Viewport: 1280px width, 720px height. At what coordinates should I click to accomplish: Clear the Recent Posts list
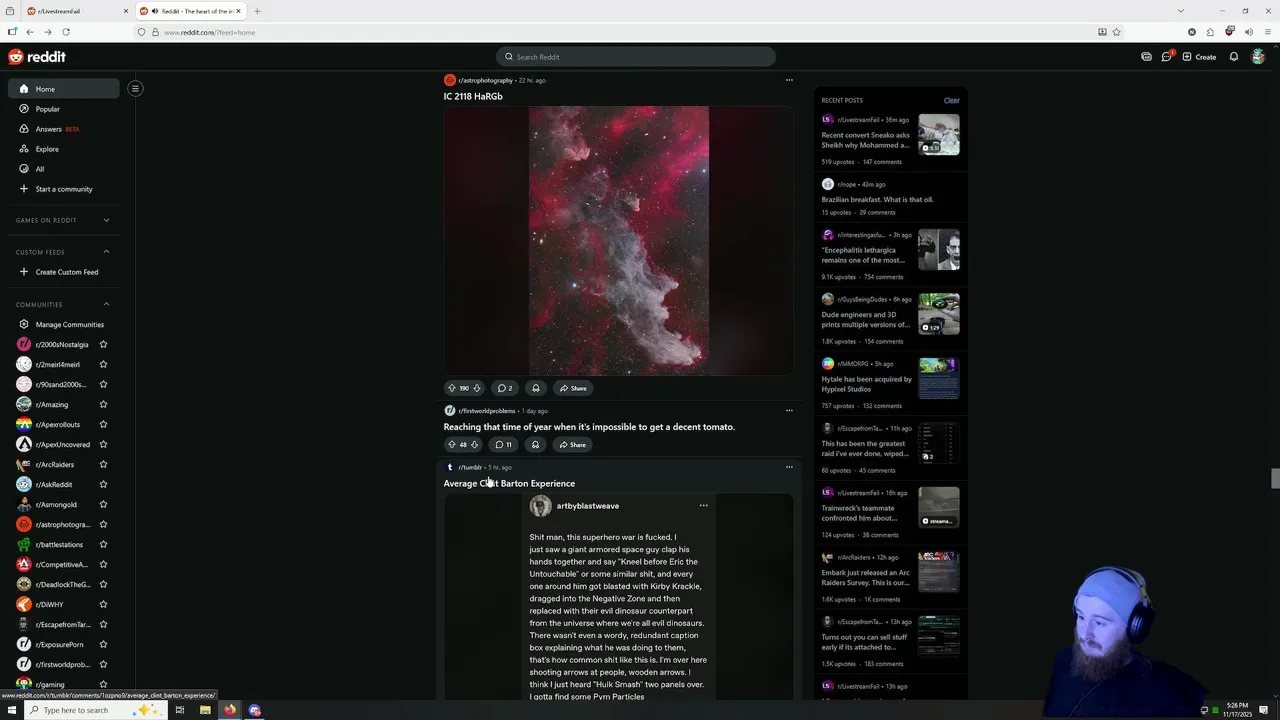[x=951, y=100]
